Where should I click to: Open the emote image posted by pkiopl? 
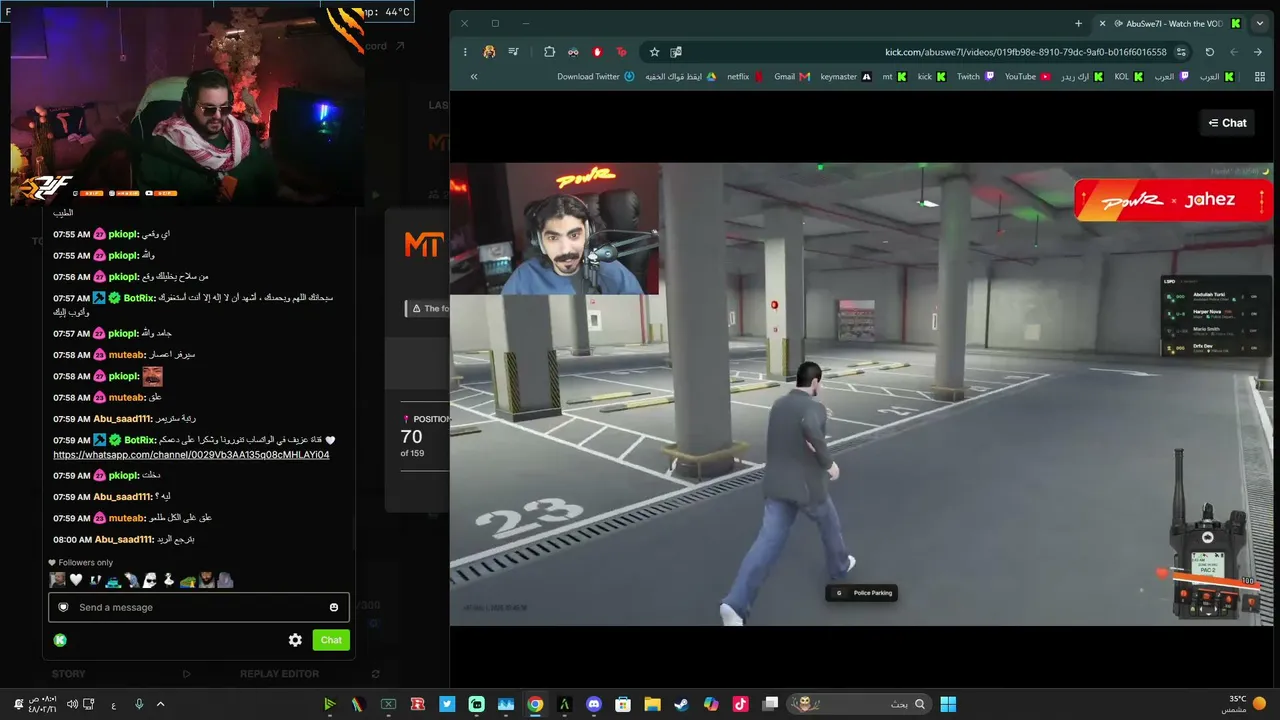[152, 376]
